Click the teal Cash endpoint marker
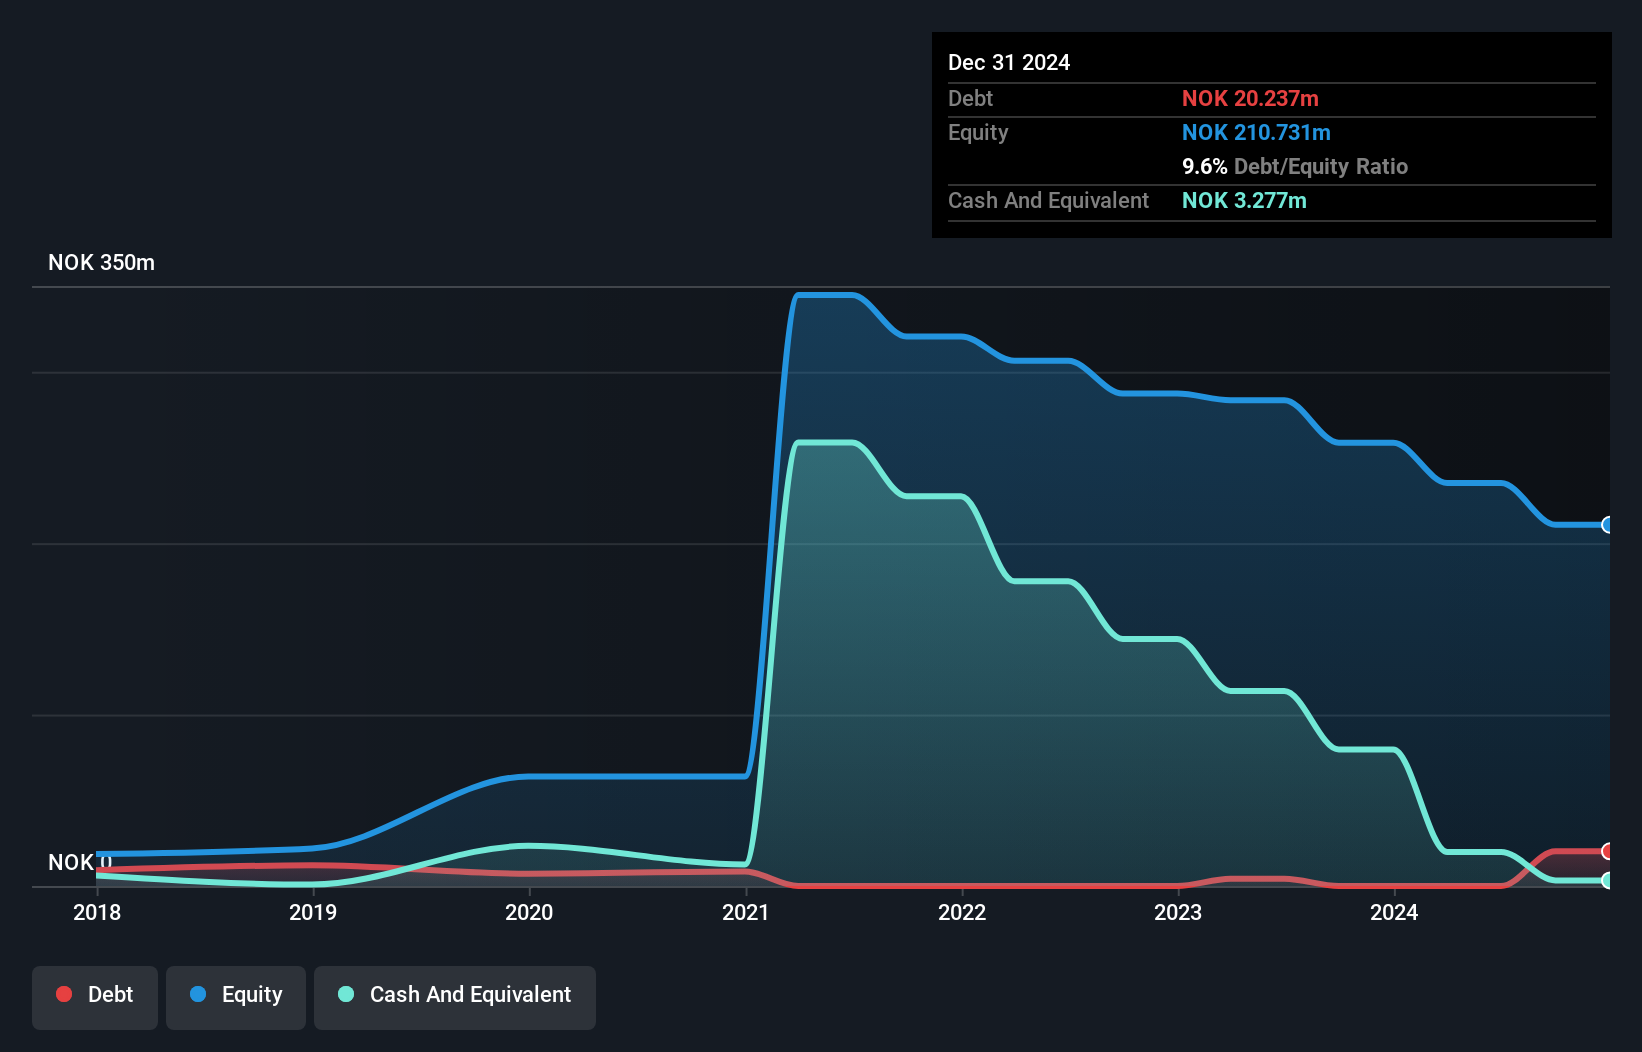The width and height of the screenshot is (1642, 1052). click(x=1607, y=881)
